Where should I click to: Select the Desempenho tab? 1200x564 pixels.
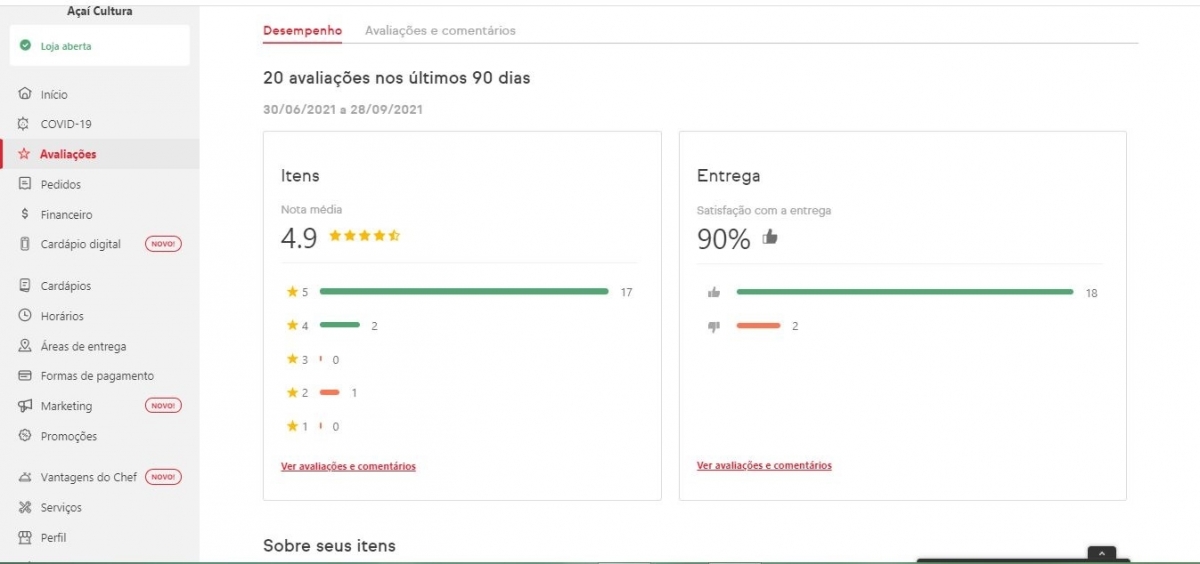(x=302, y=31)
